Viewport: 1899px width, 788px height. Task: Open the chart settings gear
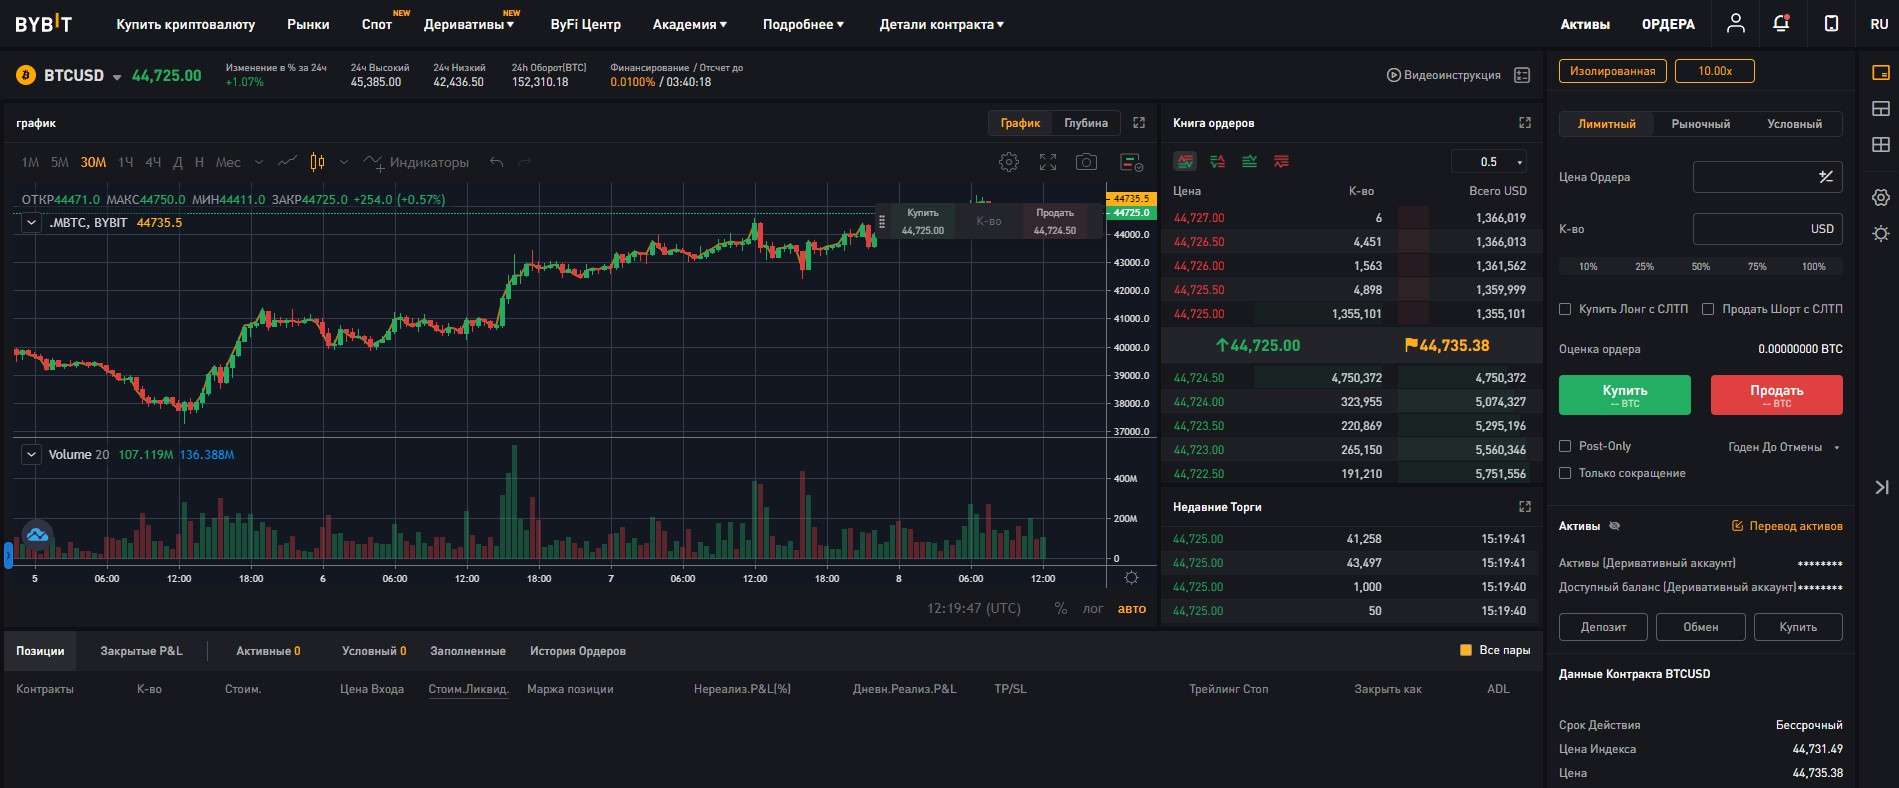pyautogui.click(x=1009, y=162)
